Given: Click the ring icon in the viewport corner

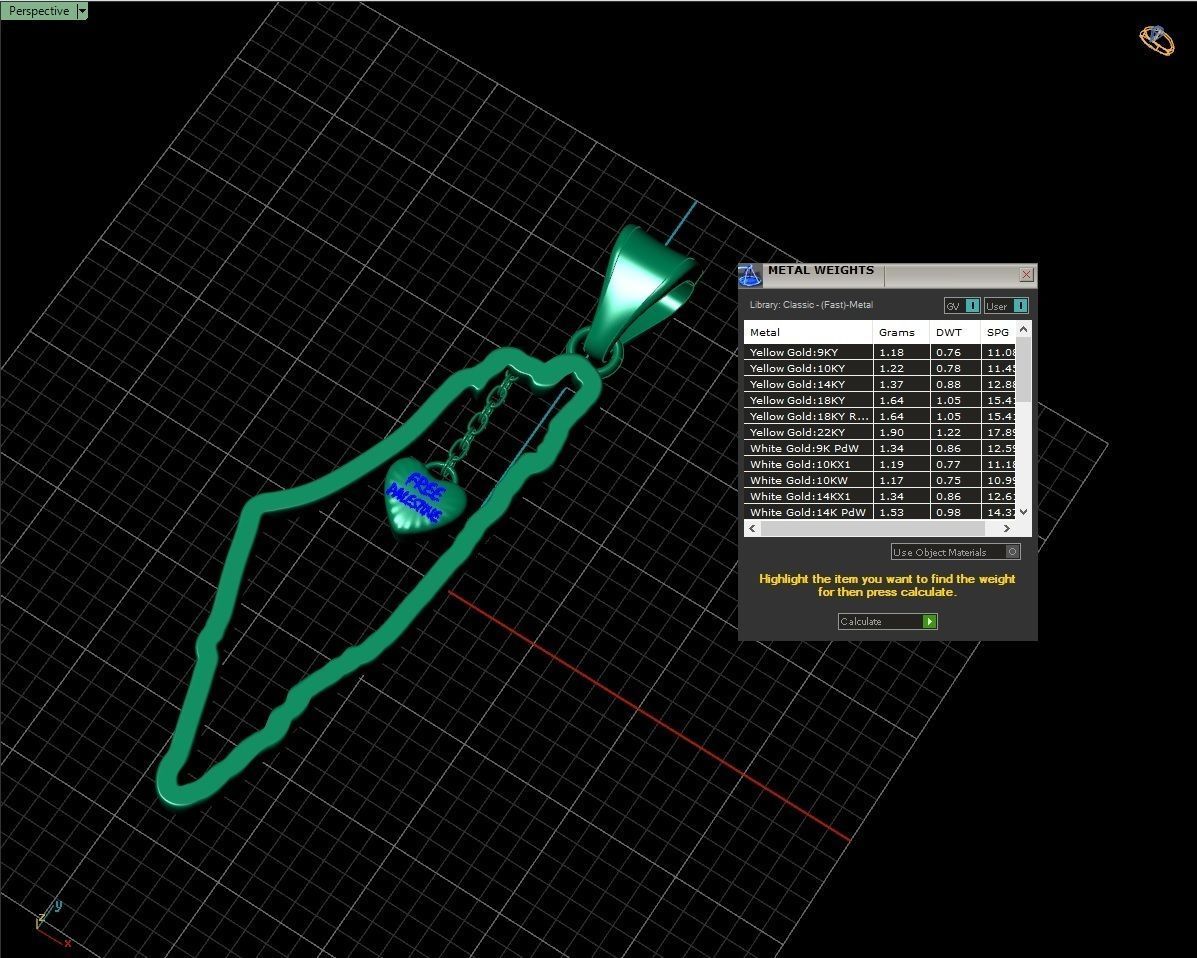Looking at the screenshot, I should [1157, 40].
